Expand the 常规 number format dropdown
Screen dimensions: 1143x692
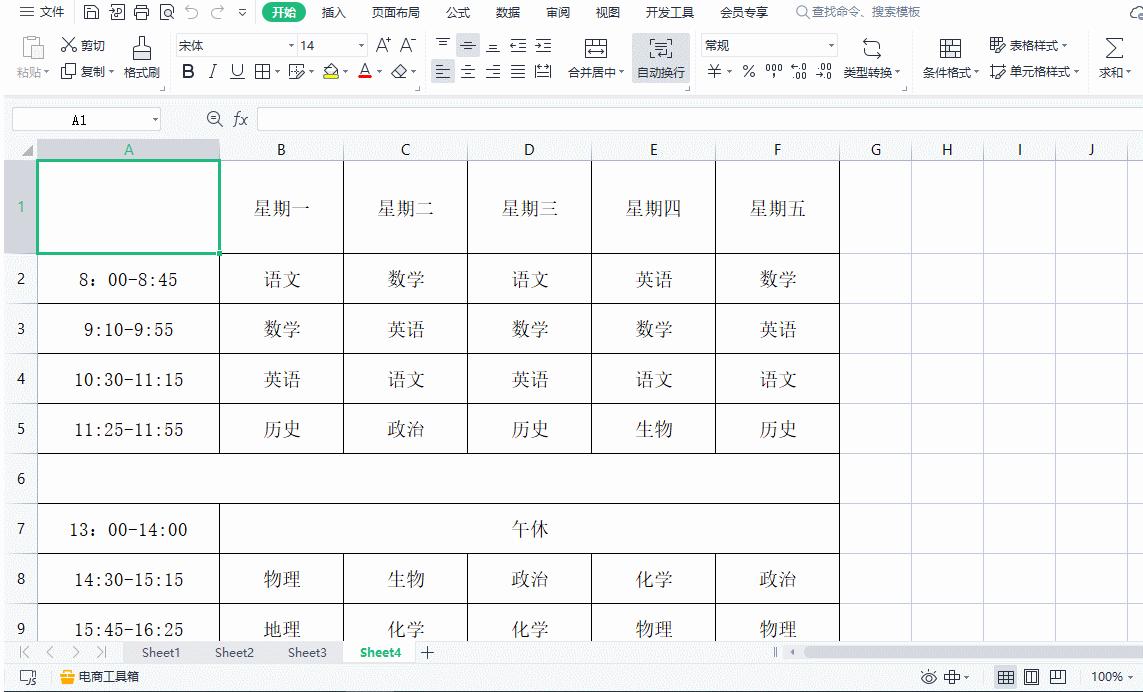pos(831,45)
